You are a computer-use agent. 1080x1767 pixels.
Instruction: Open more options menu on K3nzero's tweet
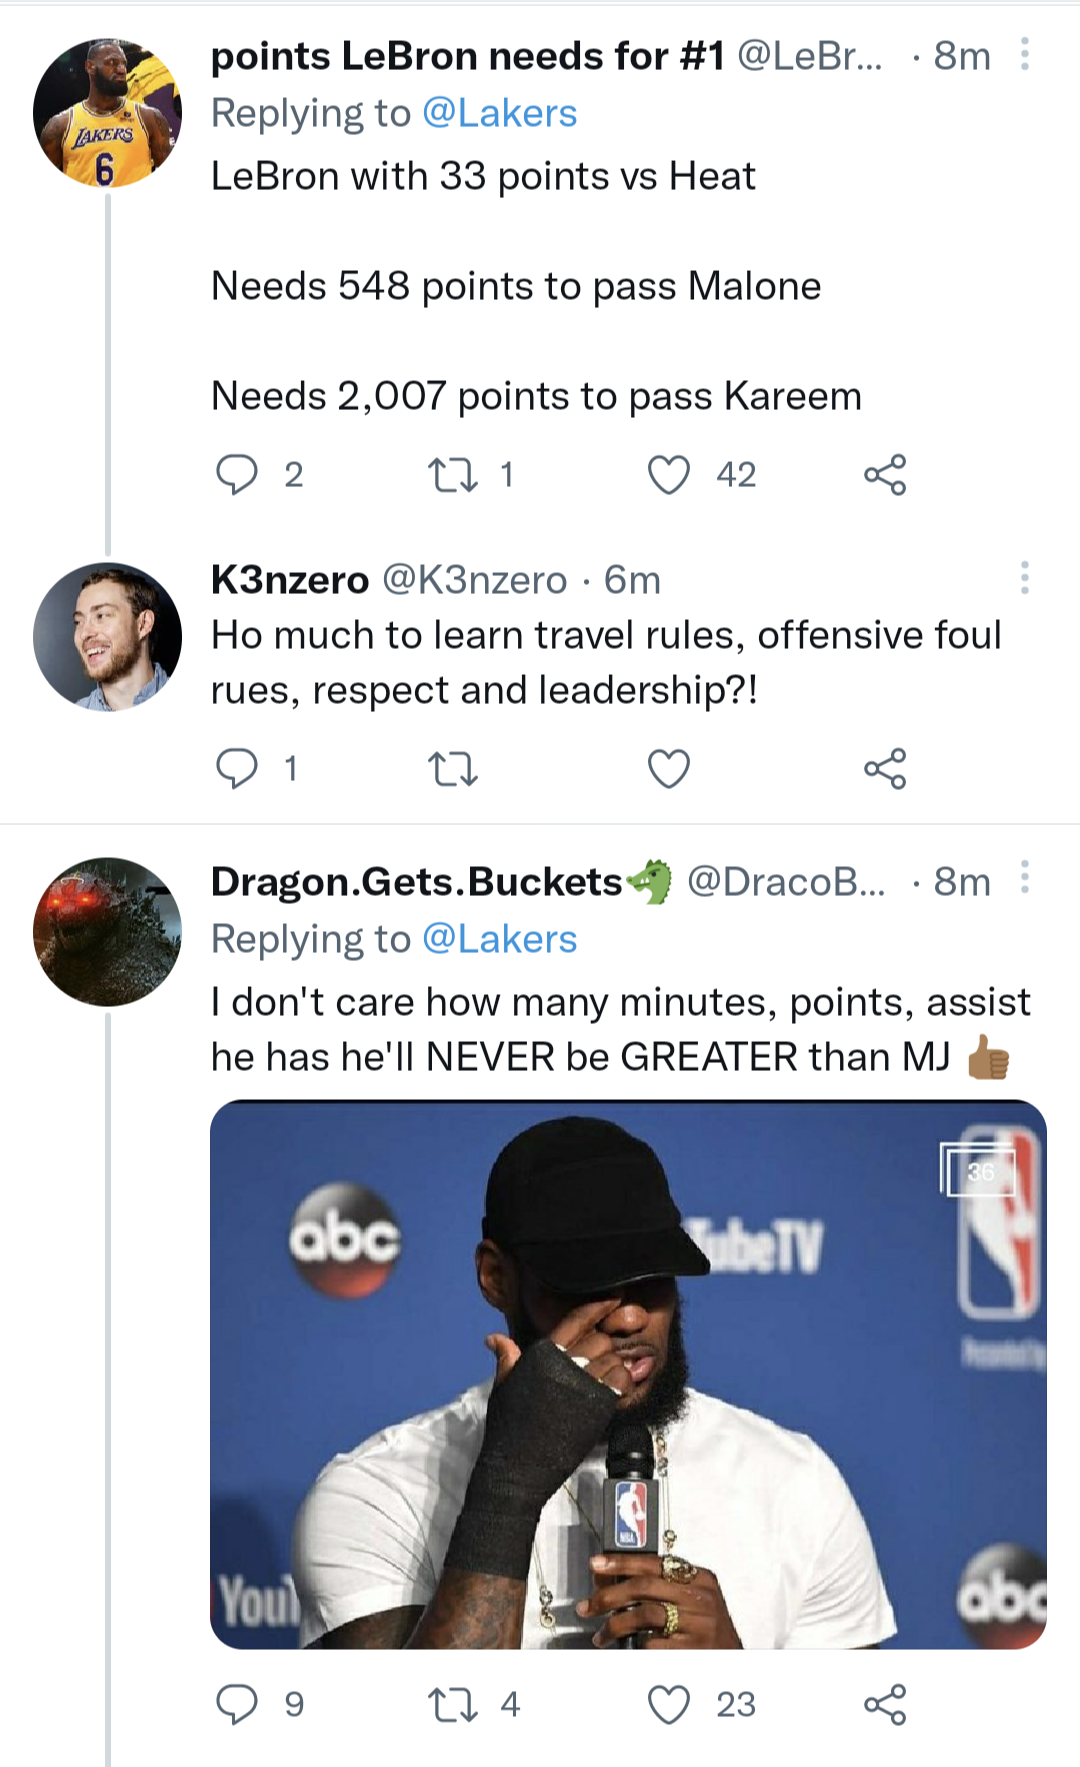pos(1024,578)
